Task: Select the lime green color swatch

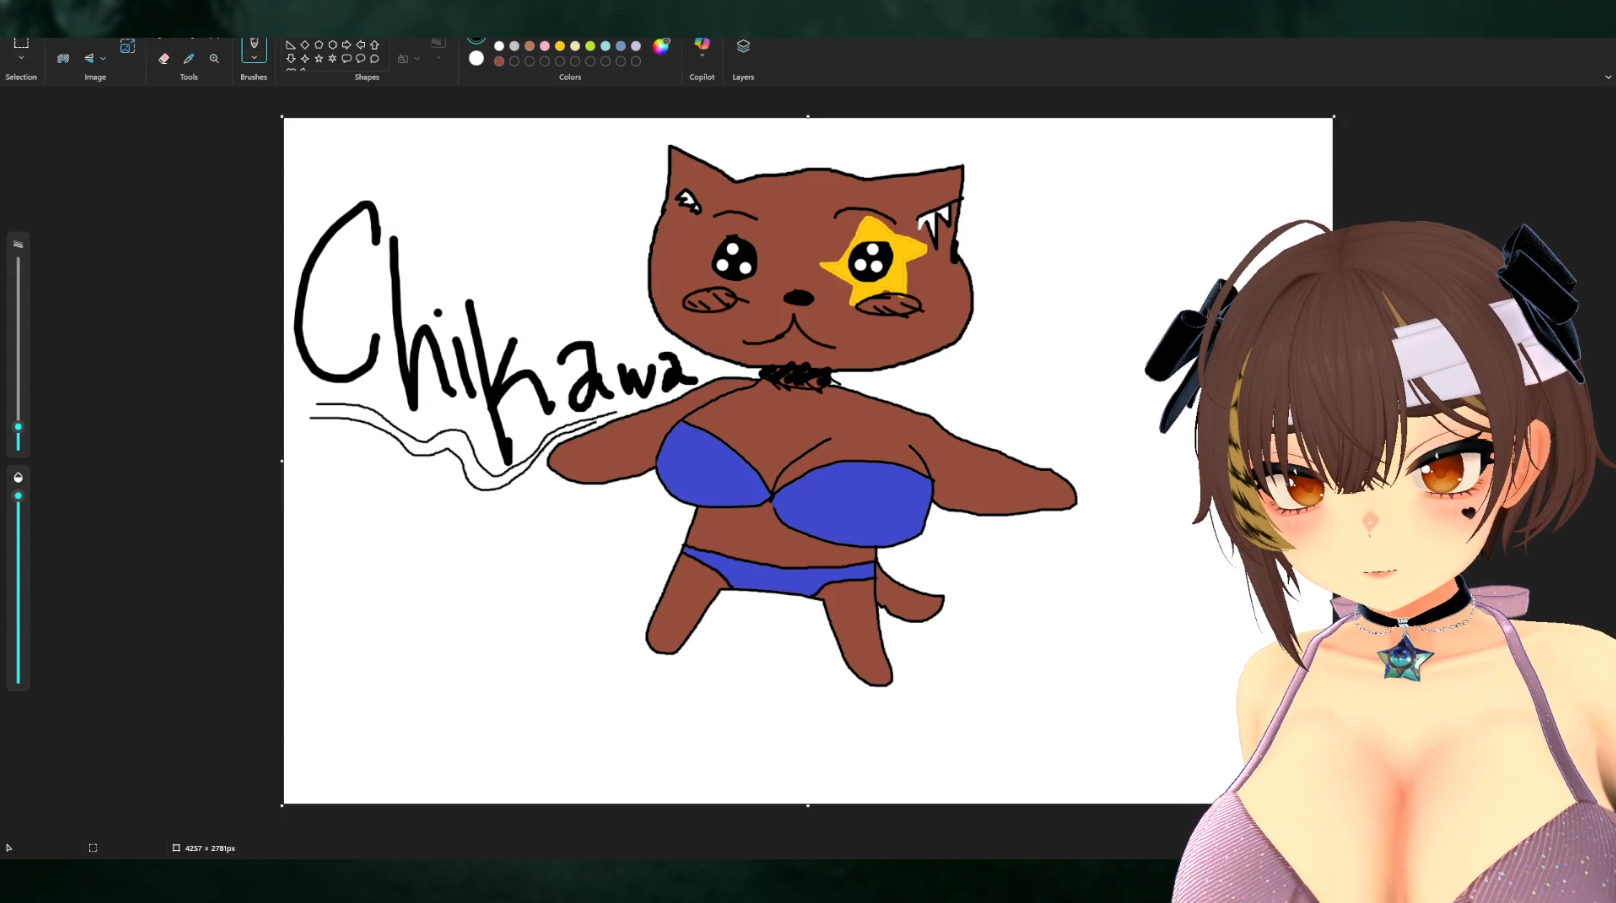Action: (590, 46)
